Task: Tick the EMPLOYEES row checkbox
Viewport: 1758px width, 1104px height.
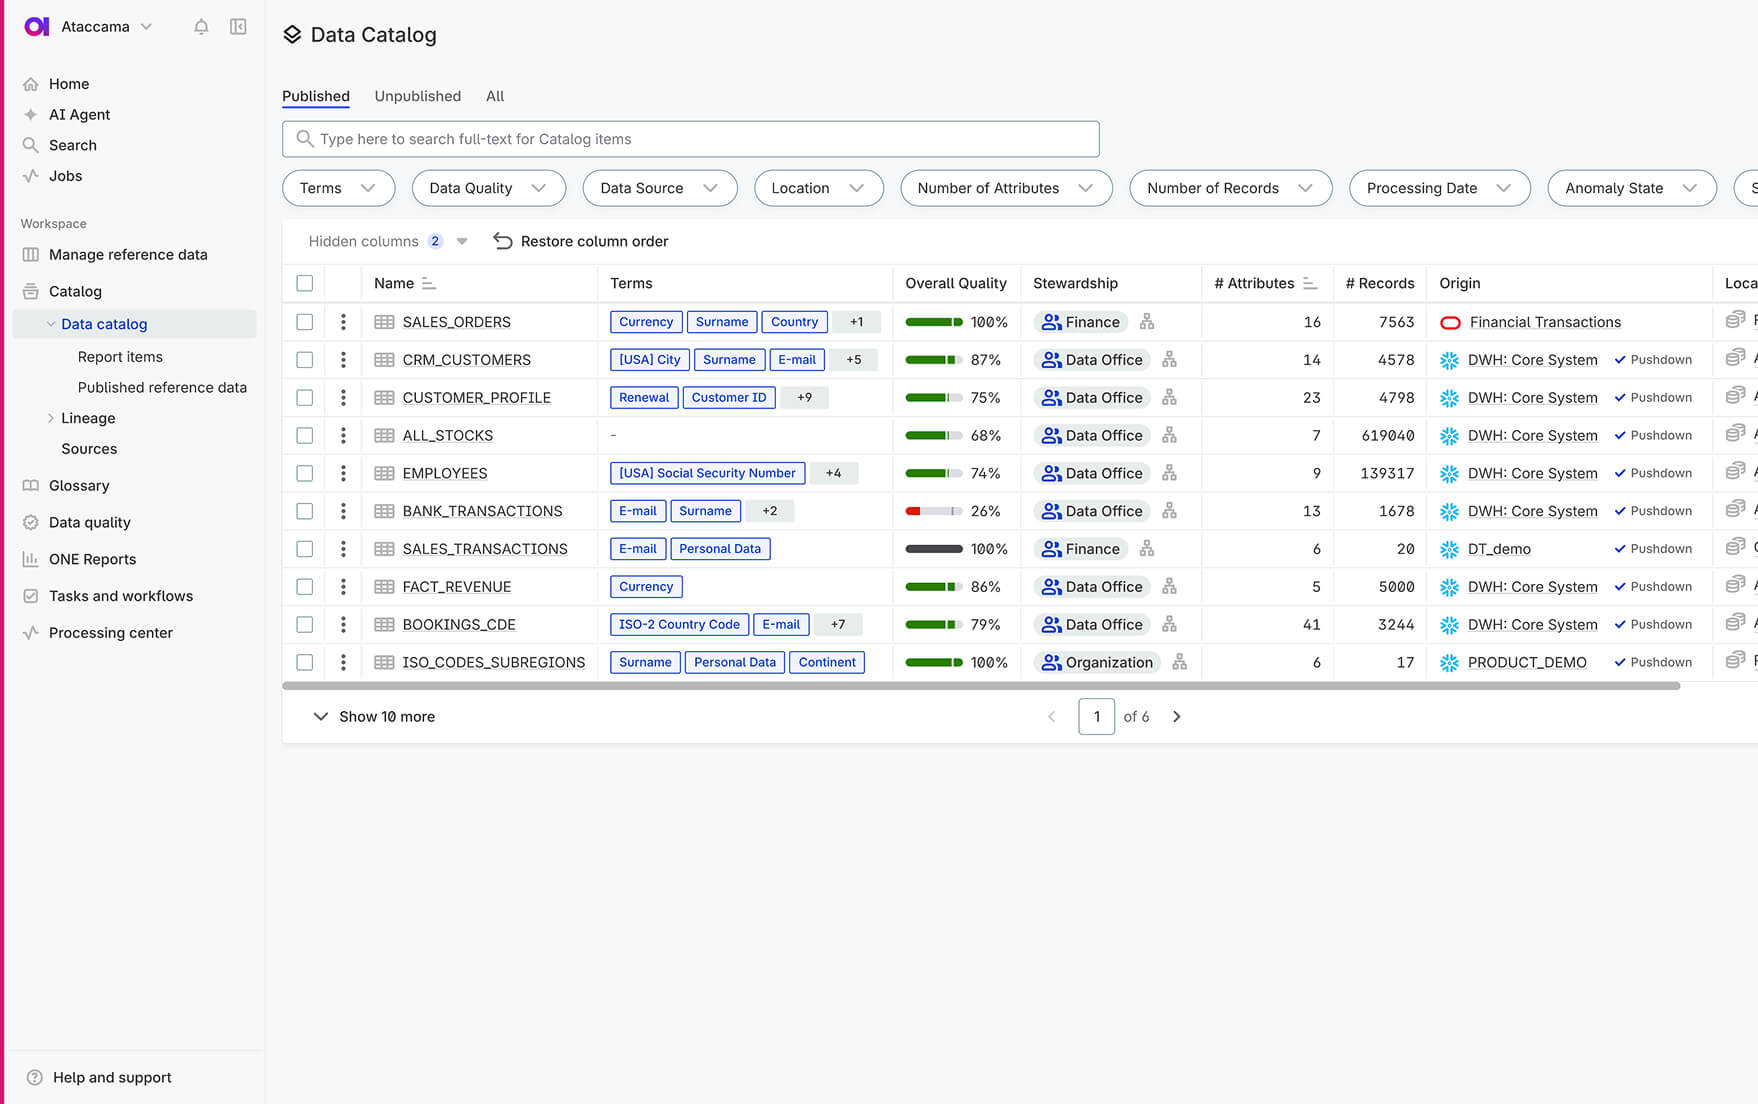Action: click(305, 473)
